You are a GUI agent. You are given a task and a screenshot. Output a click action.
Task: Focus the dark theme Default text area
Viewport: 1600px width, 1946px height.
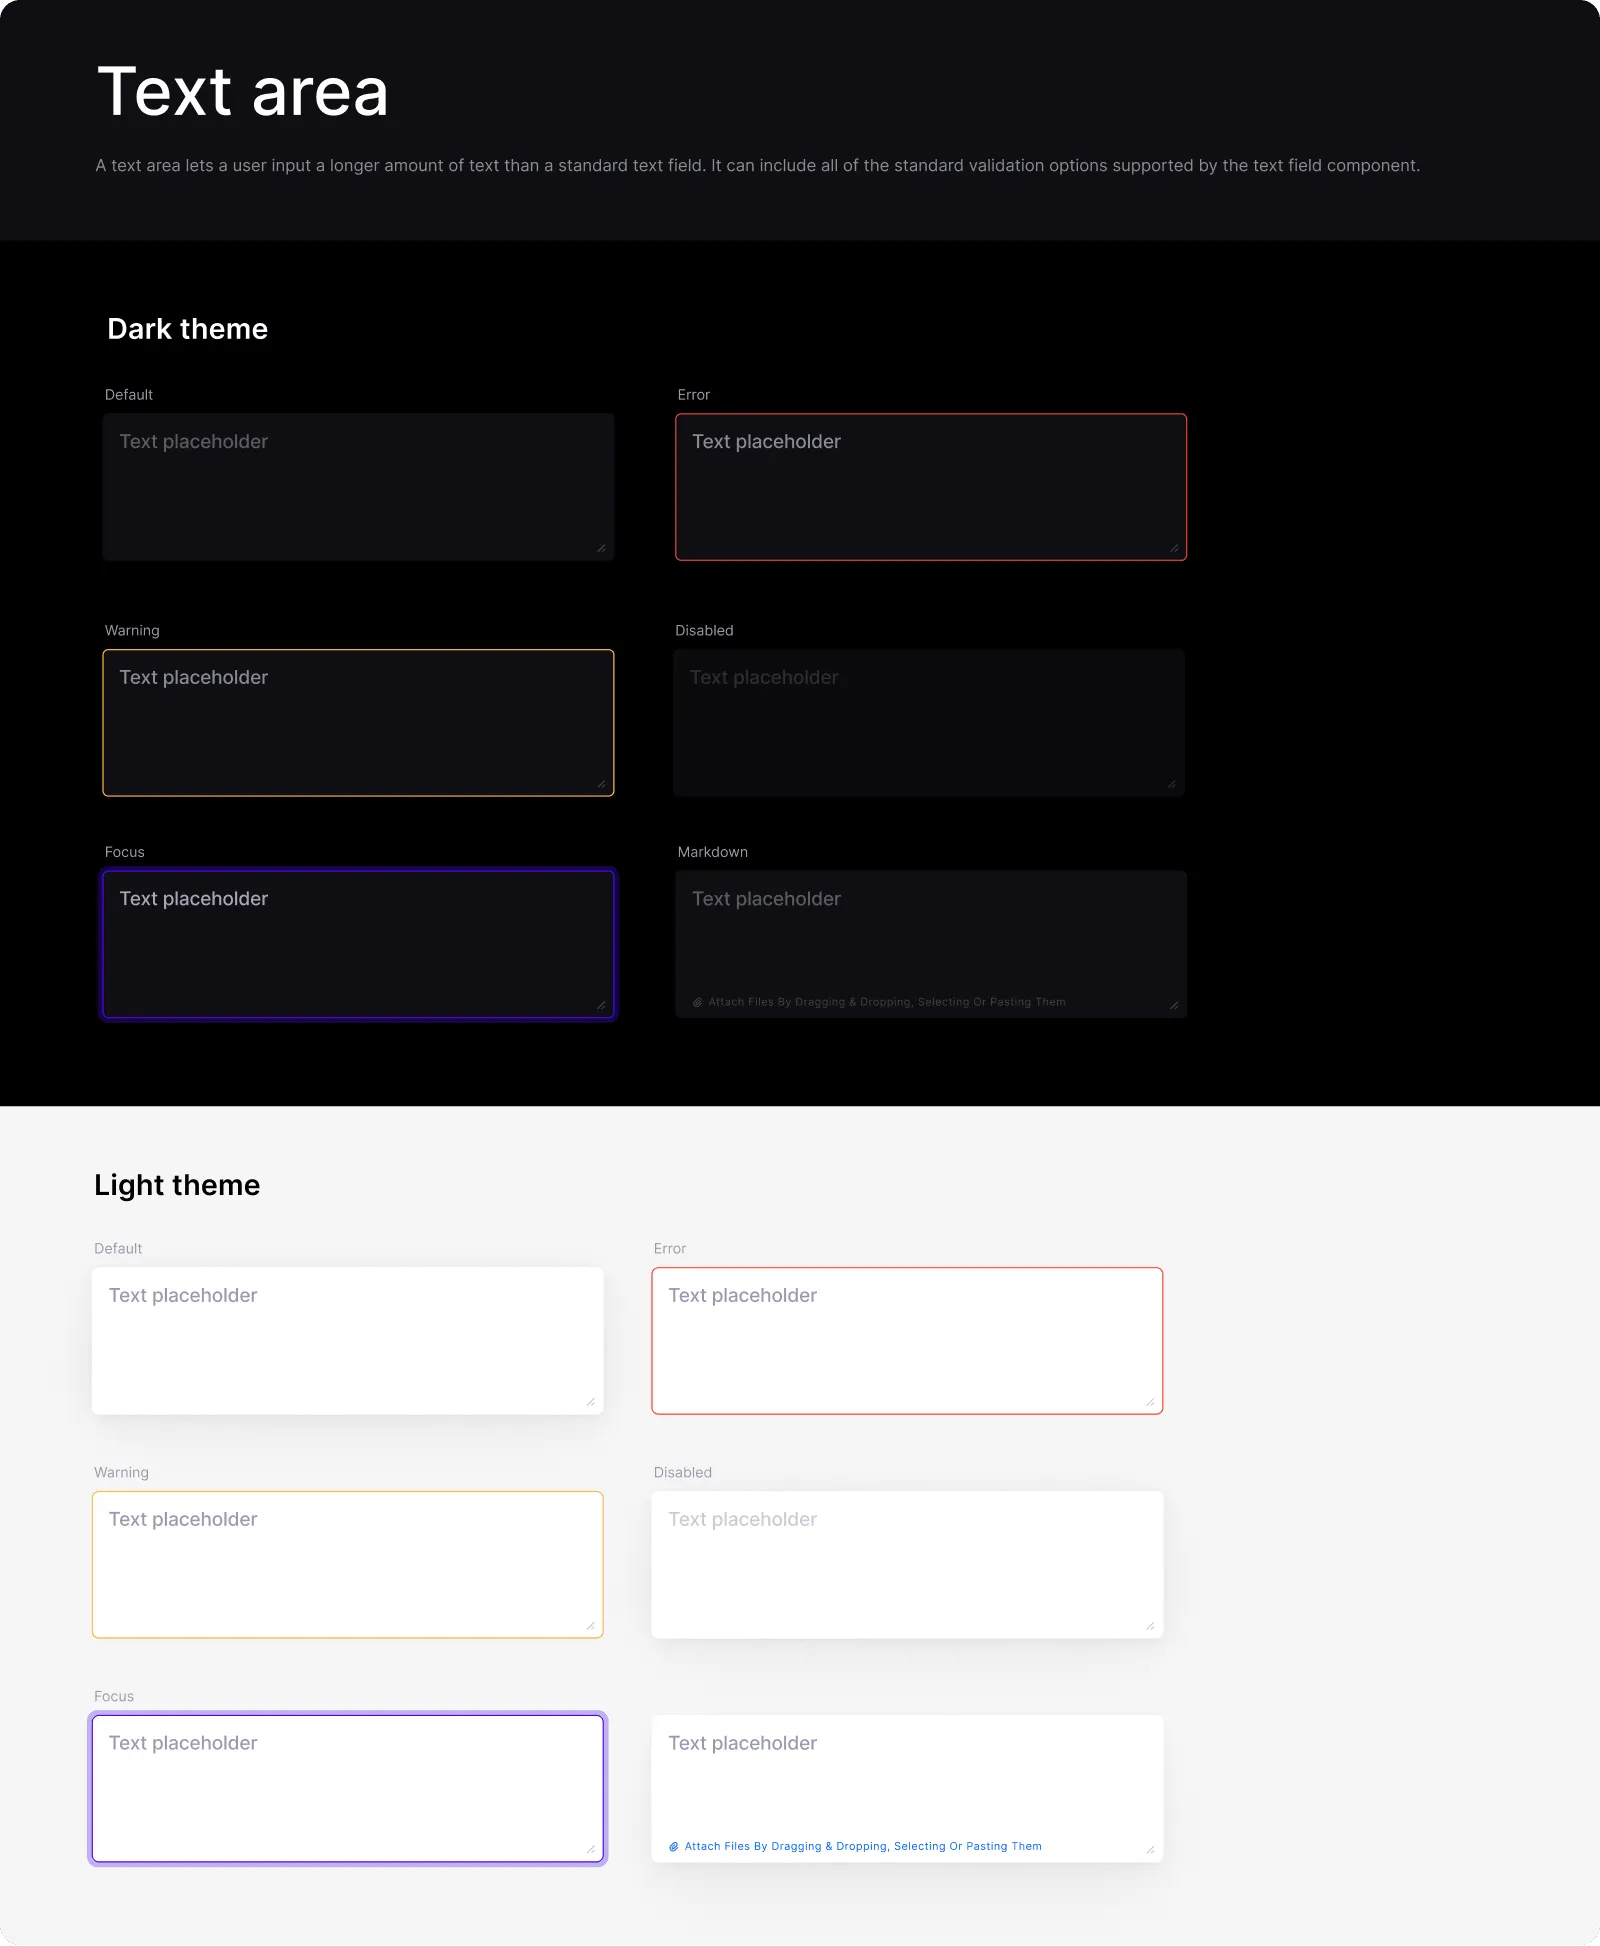click(x=358, y=487)
